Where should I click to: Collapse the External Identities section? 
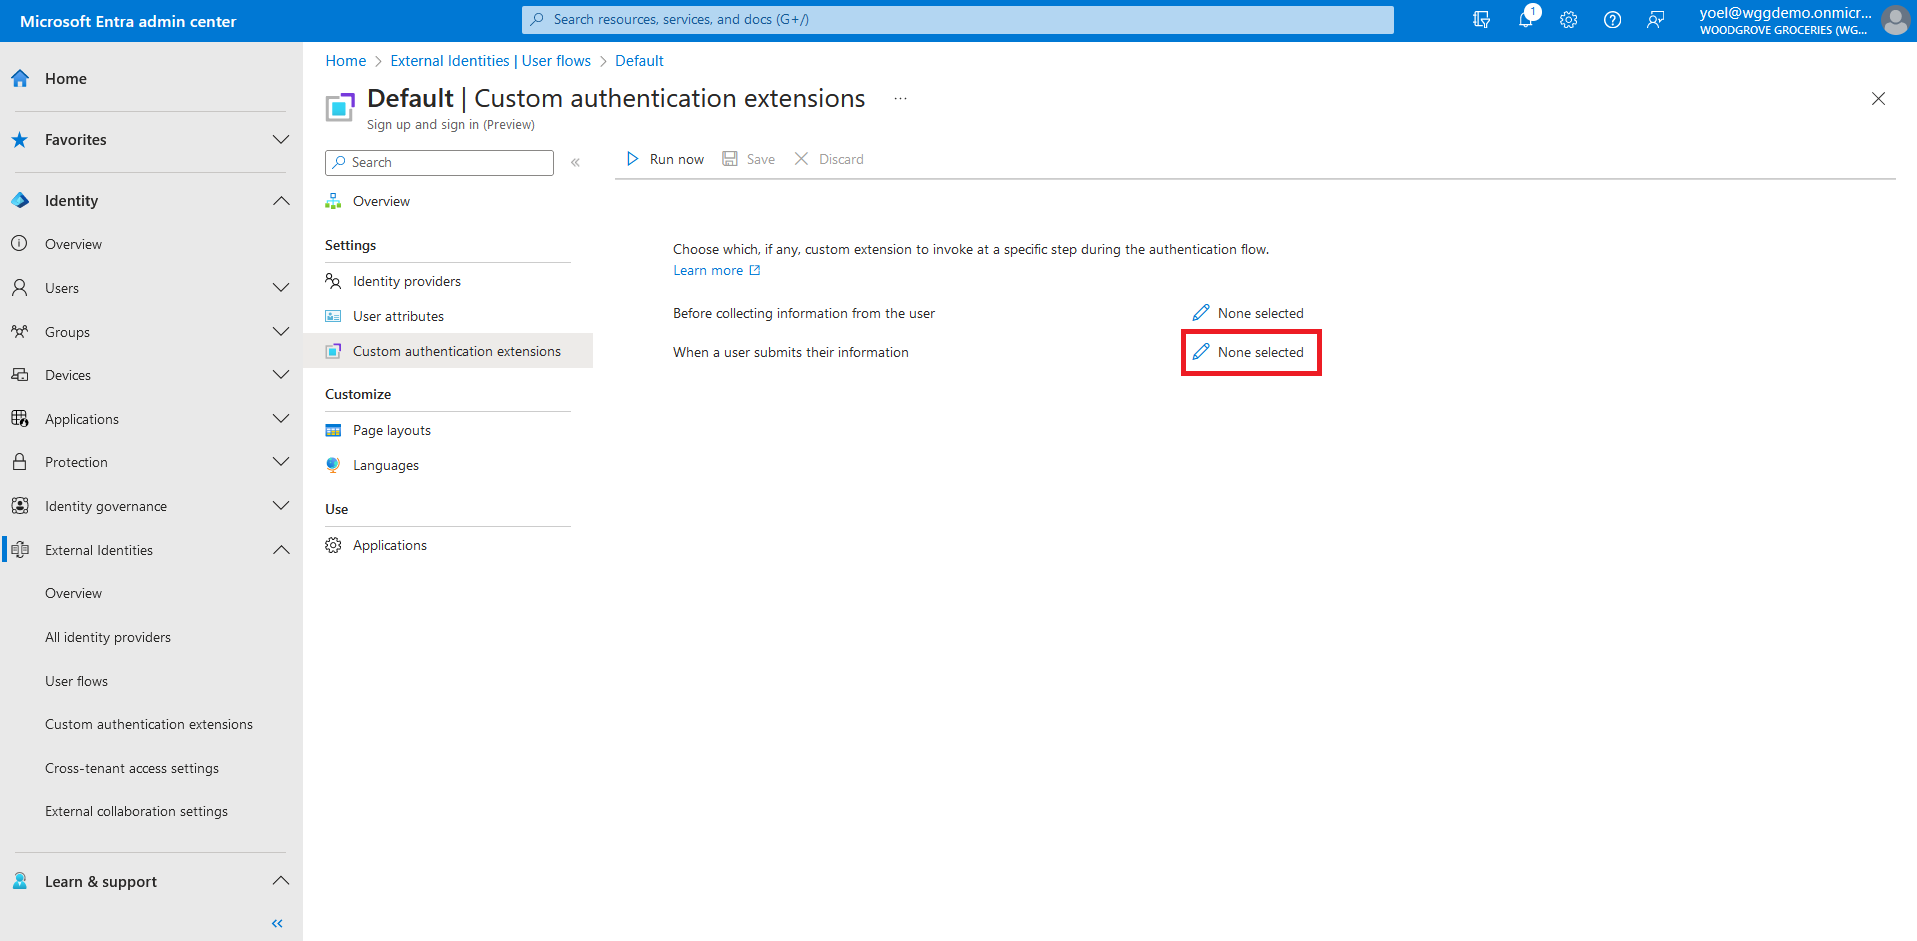point(281,550)
